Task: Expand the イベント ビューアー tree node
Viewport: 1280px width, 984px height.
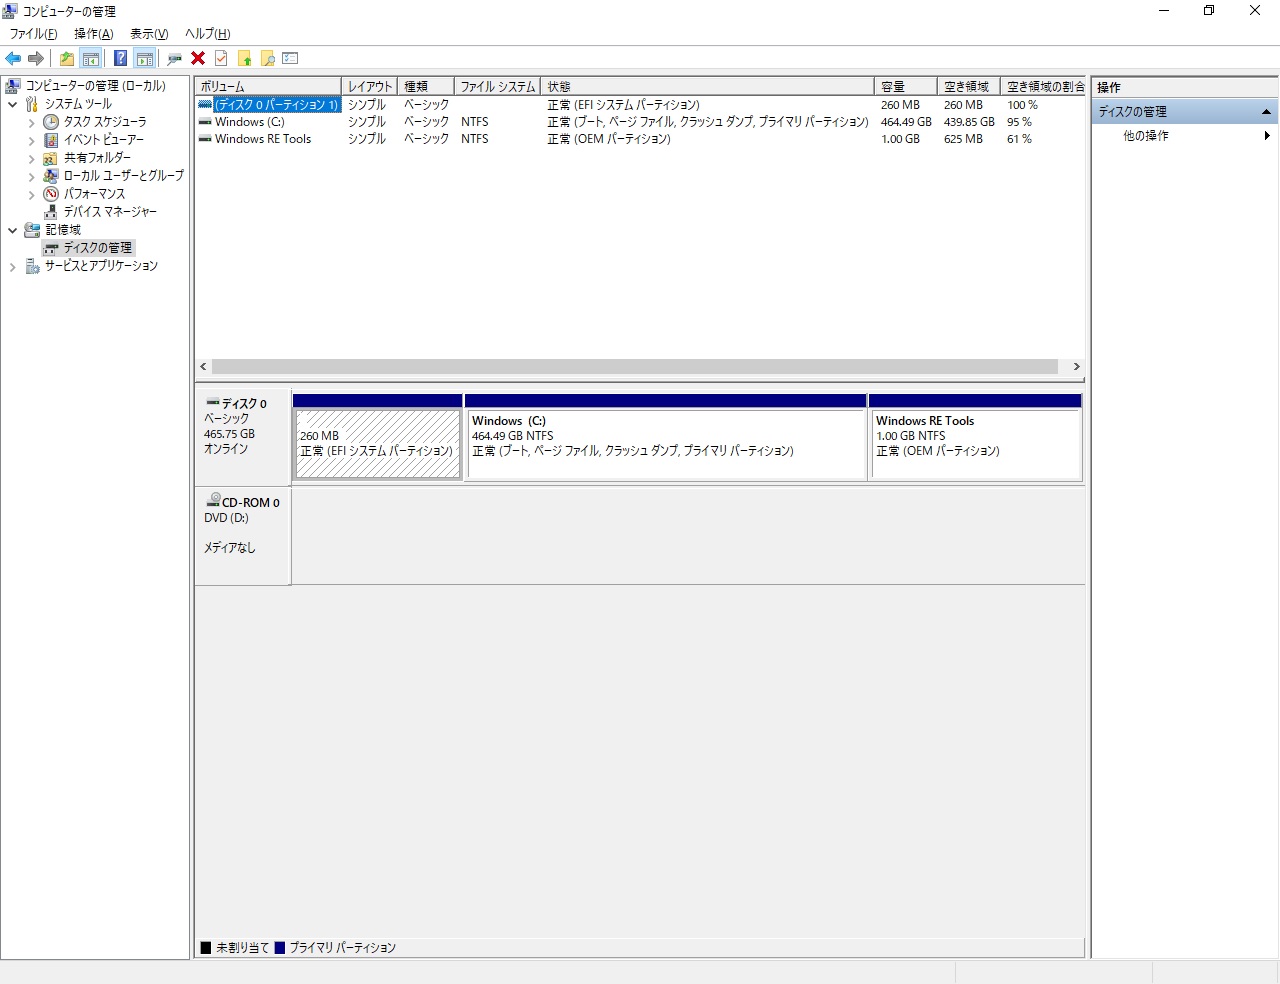Action: pyautogui.click(x=33, y=139)
